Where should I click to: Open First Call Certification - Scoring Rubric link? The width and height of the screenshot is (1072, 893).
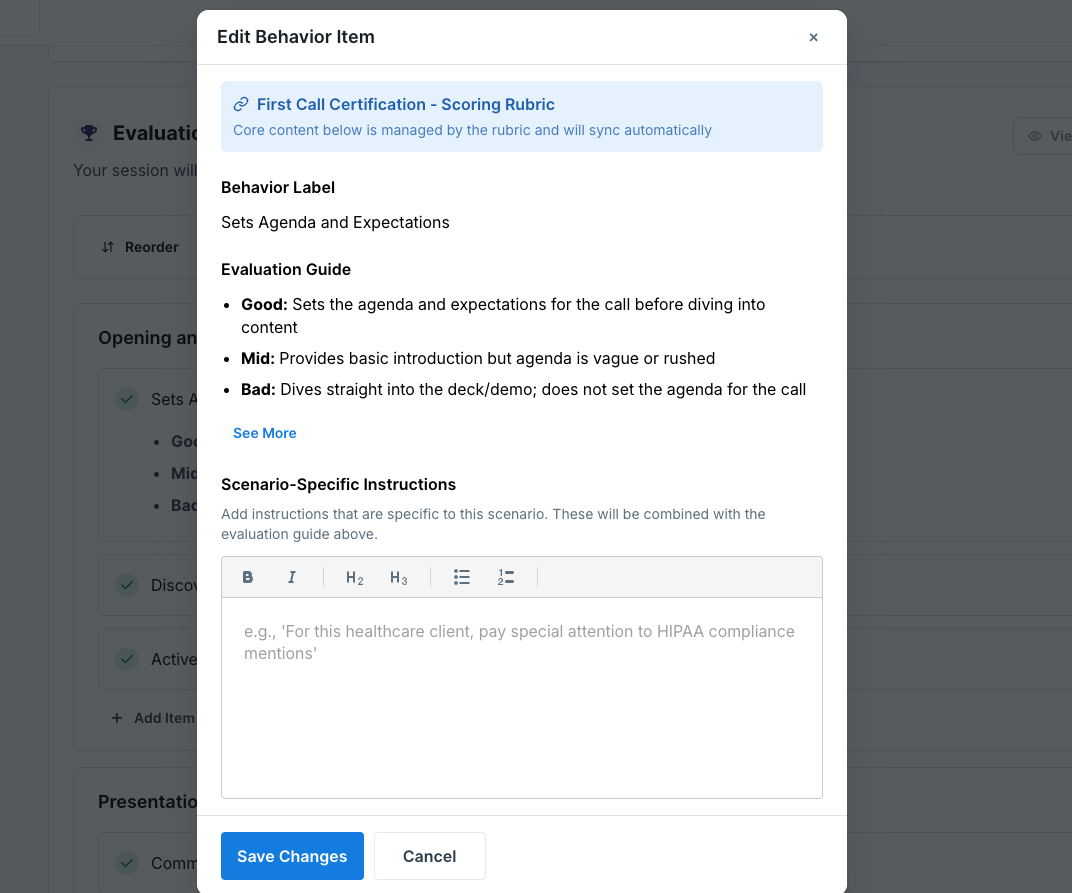pos(405,105)
